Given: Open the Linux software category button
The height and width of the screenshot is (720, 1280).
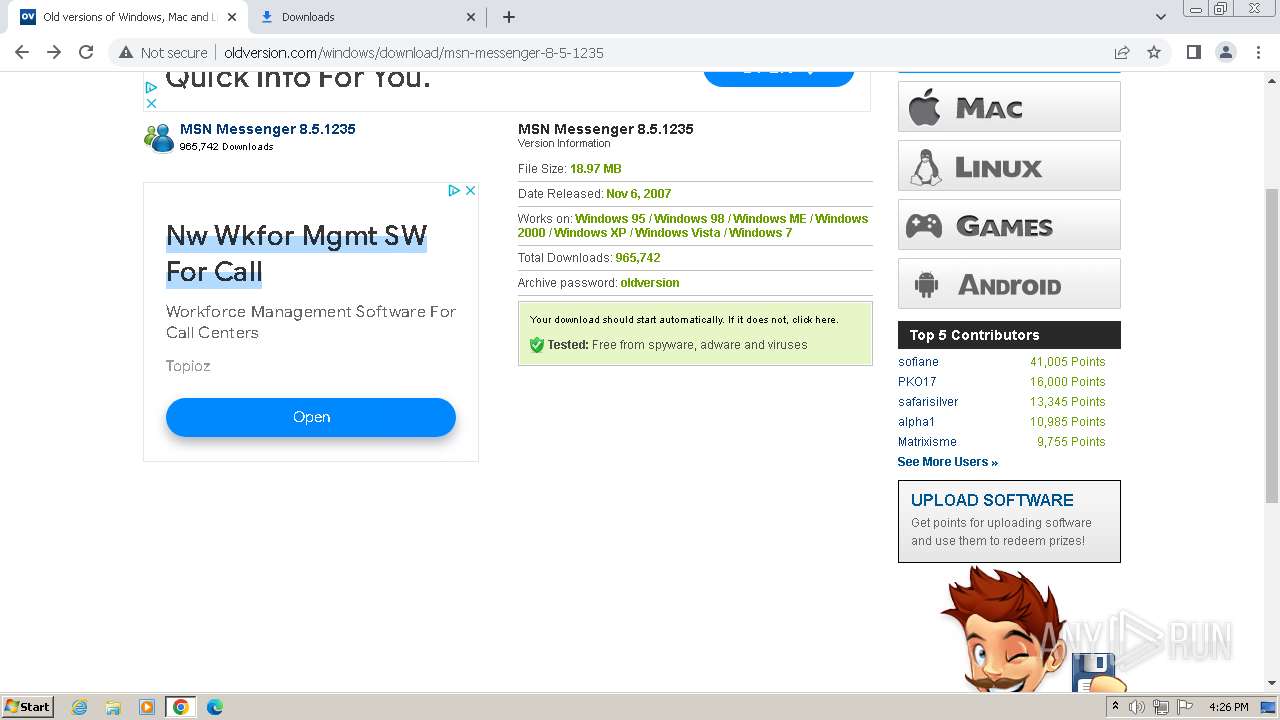Looking at the screenshot, I should 1009,165.
